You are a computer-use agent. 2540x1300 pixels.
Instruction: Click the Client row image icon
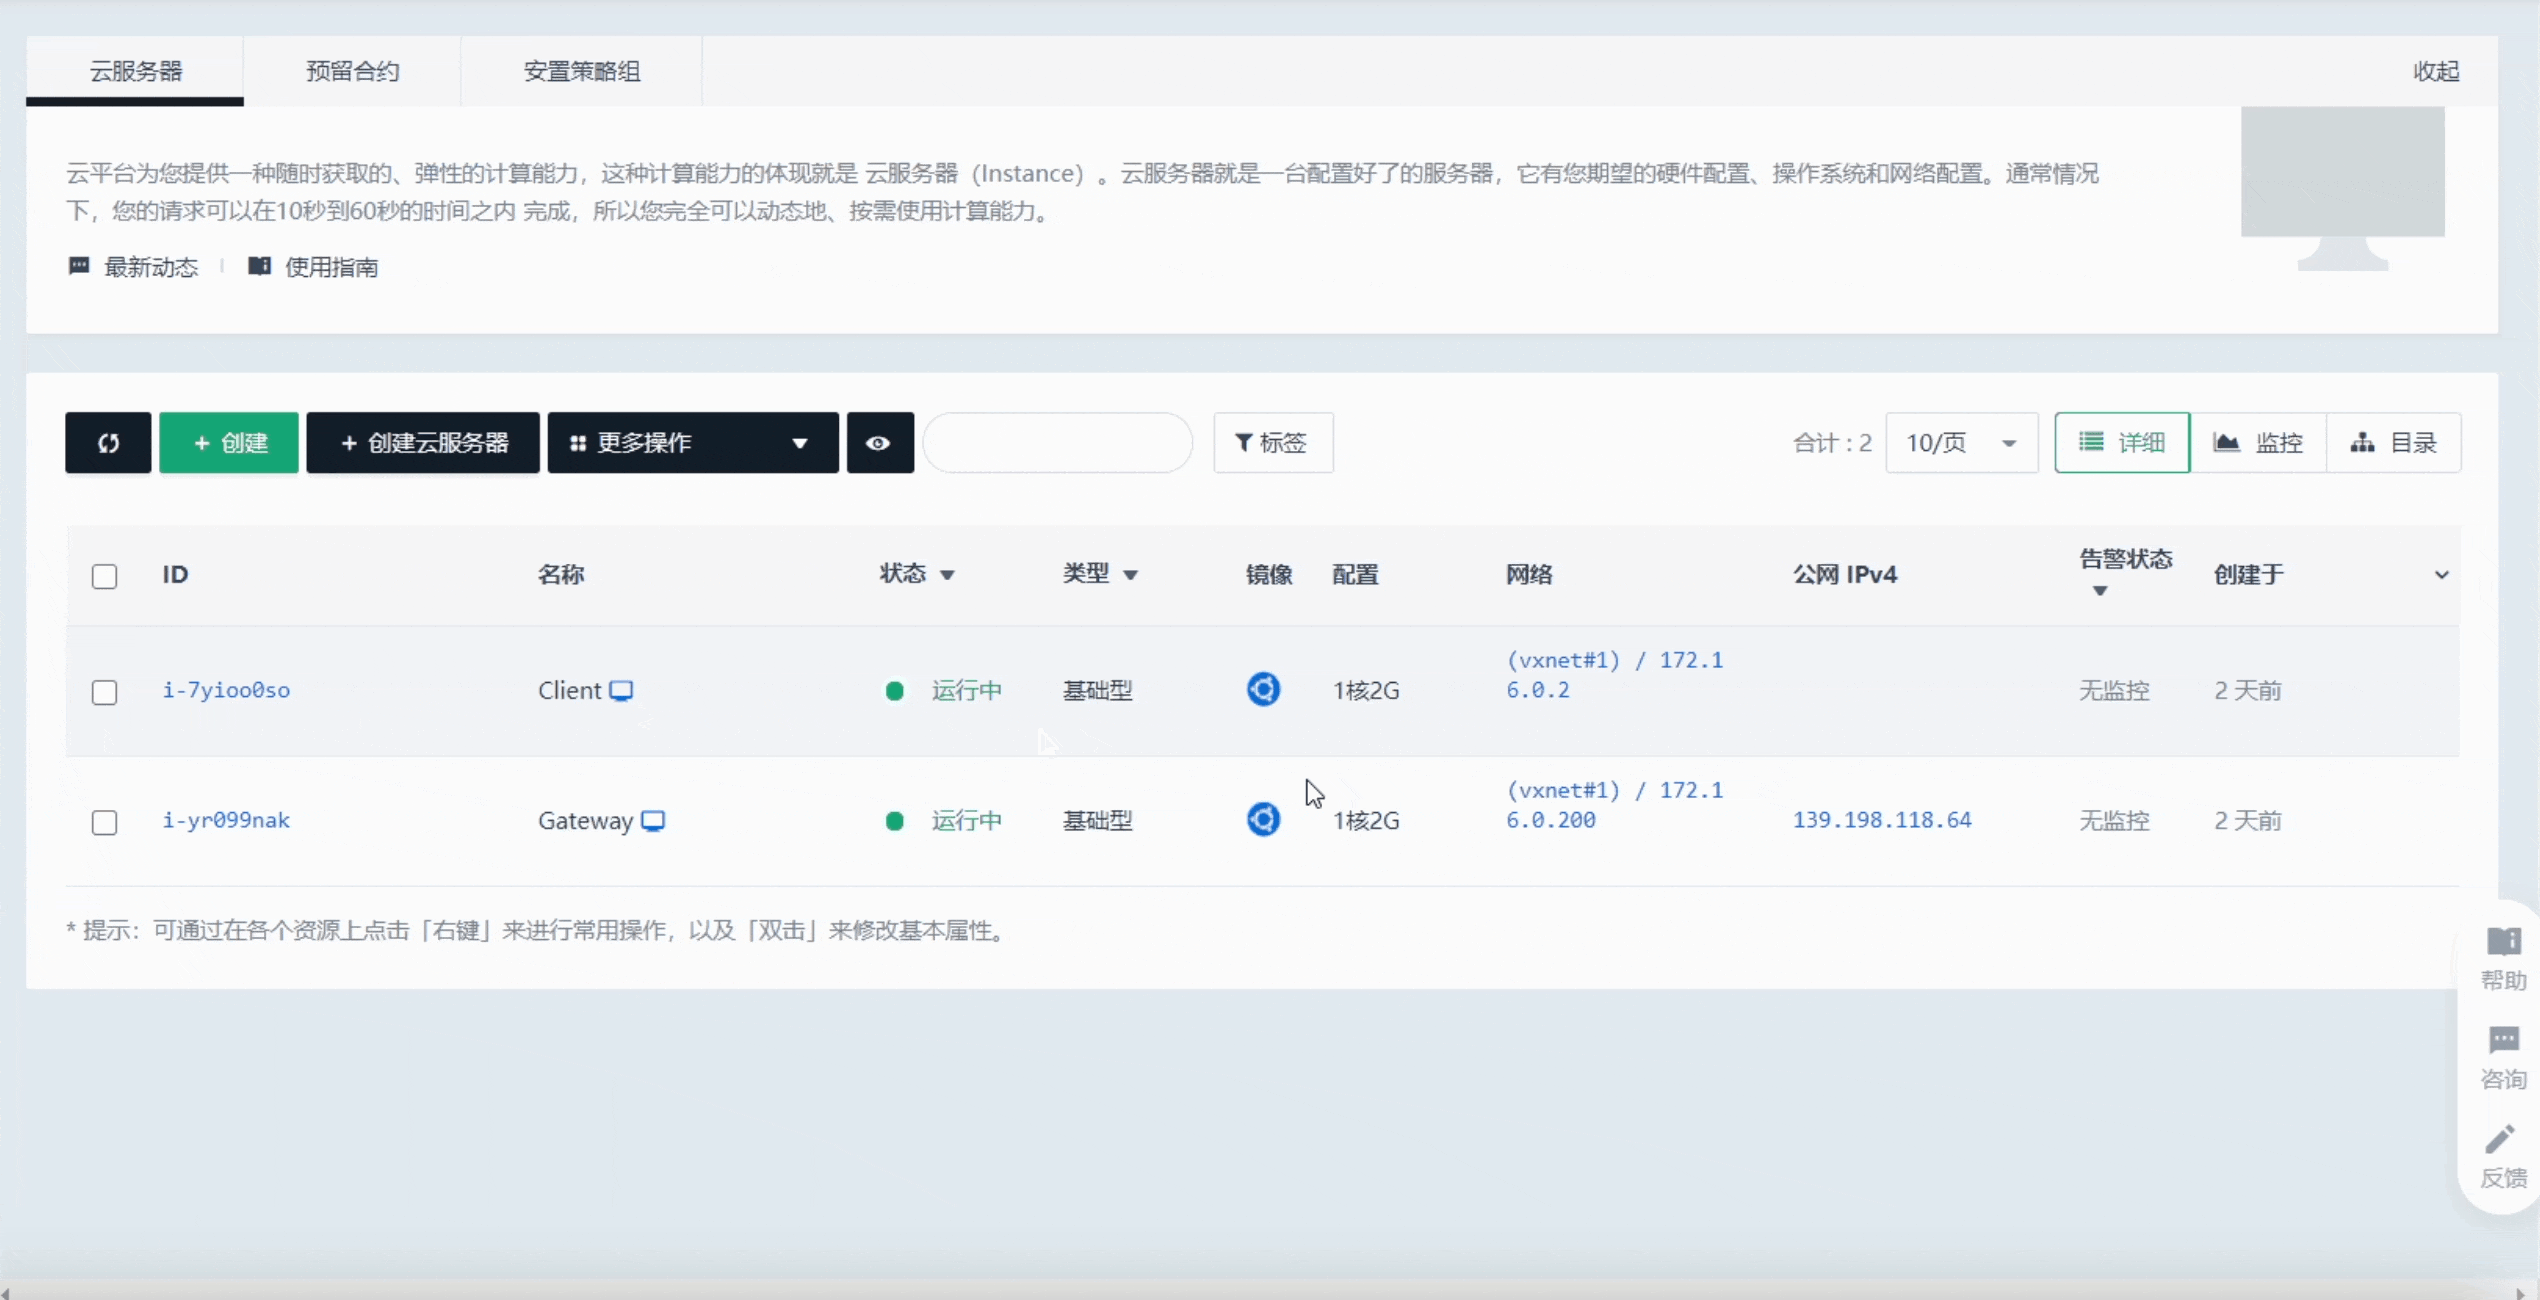[x=1263, y=689]
